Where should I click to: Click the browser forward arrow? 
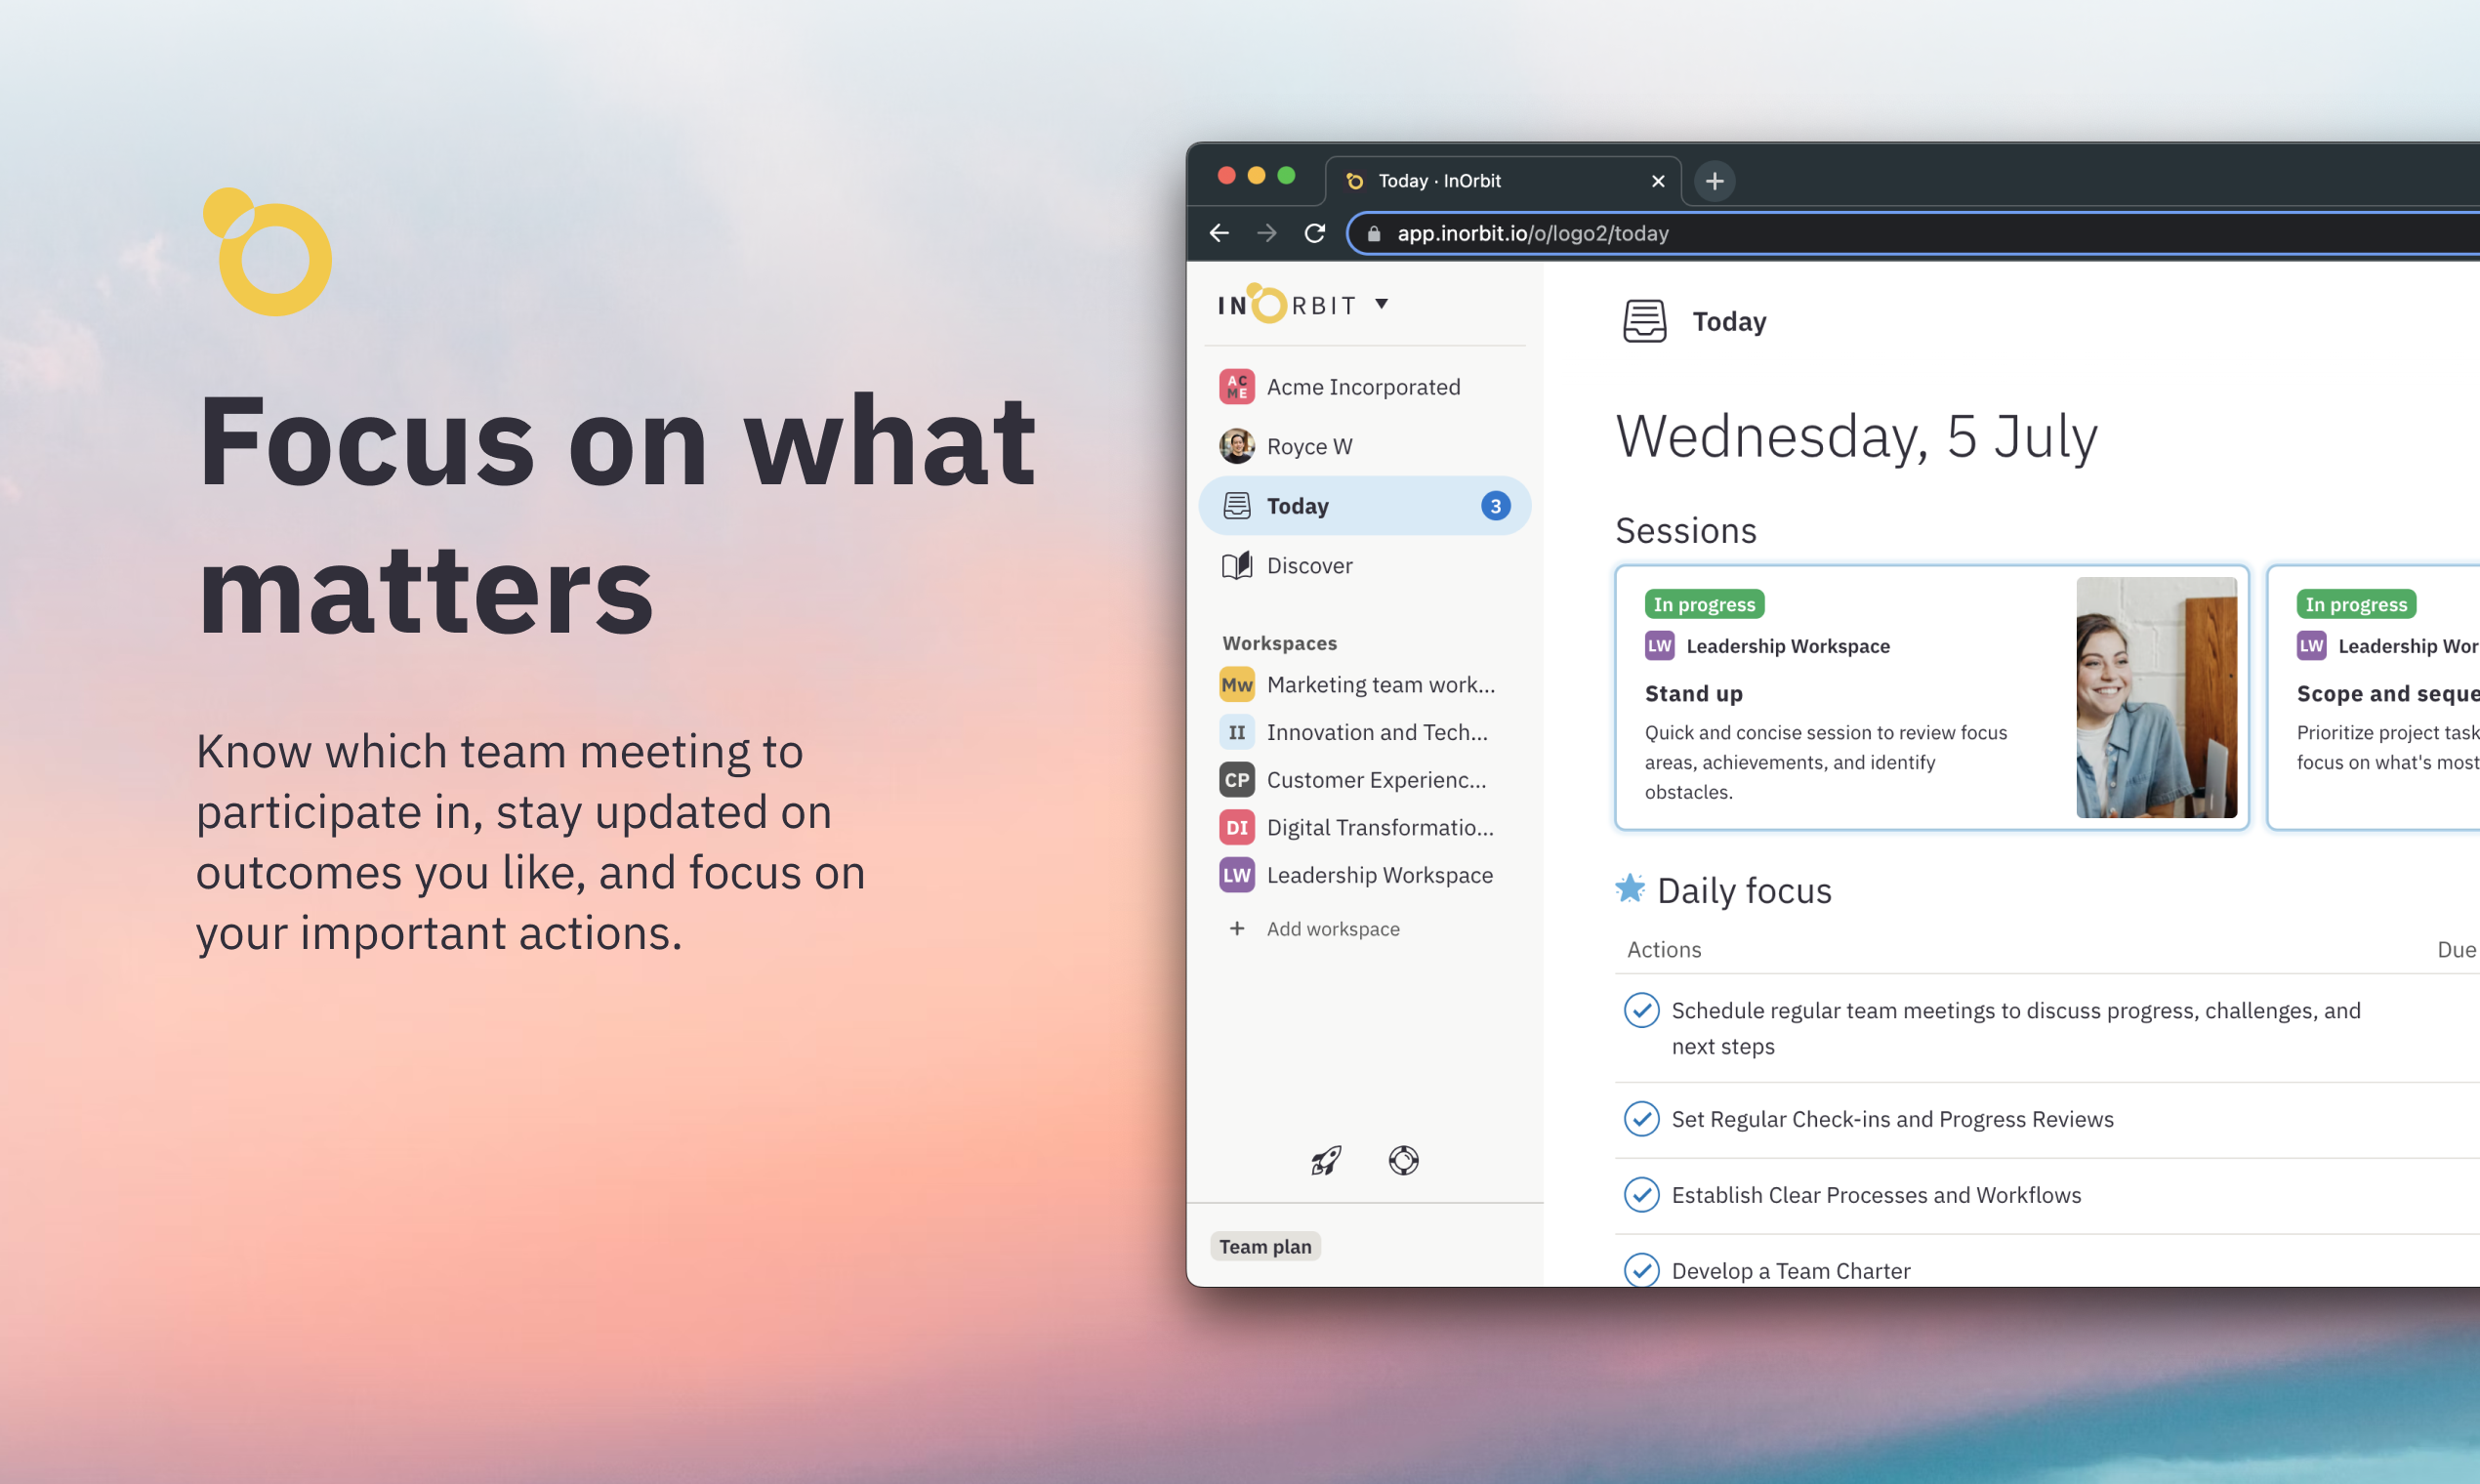tap(1267, 233)
